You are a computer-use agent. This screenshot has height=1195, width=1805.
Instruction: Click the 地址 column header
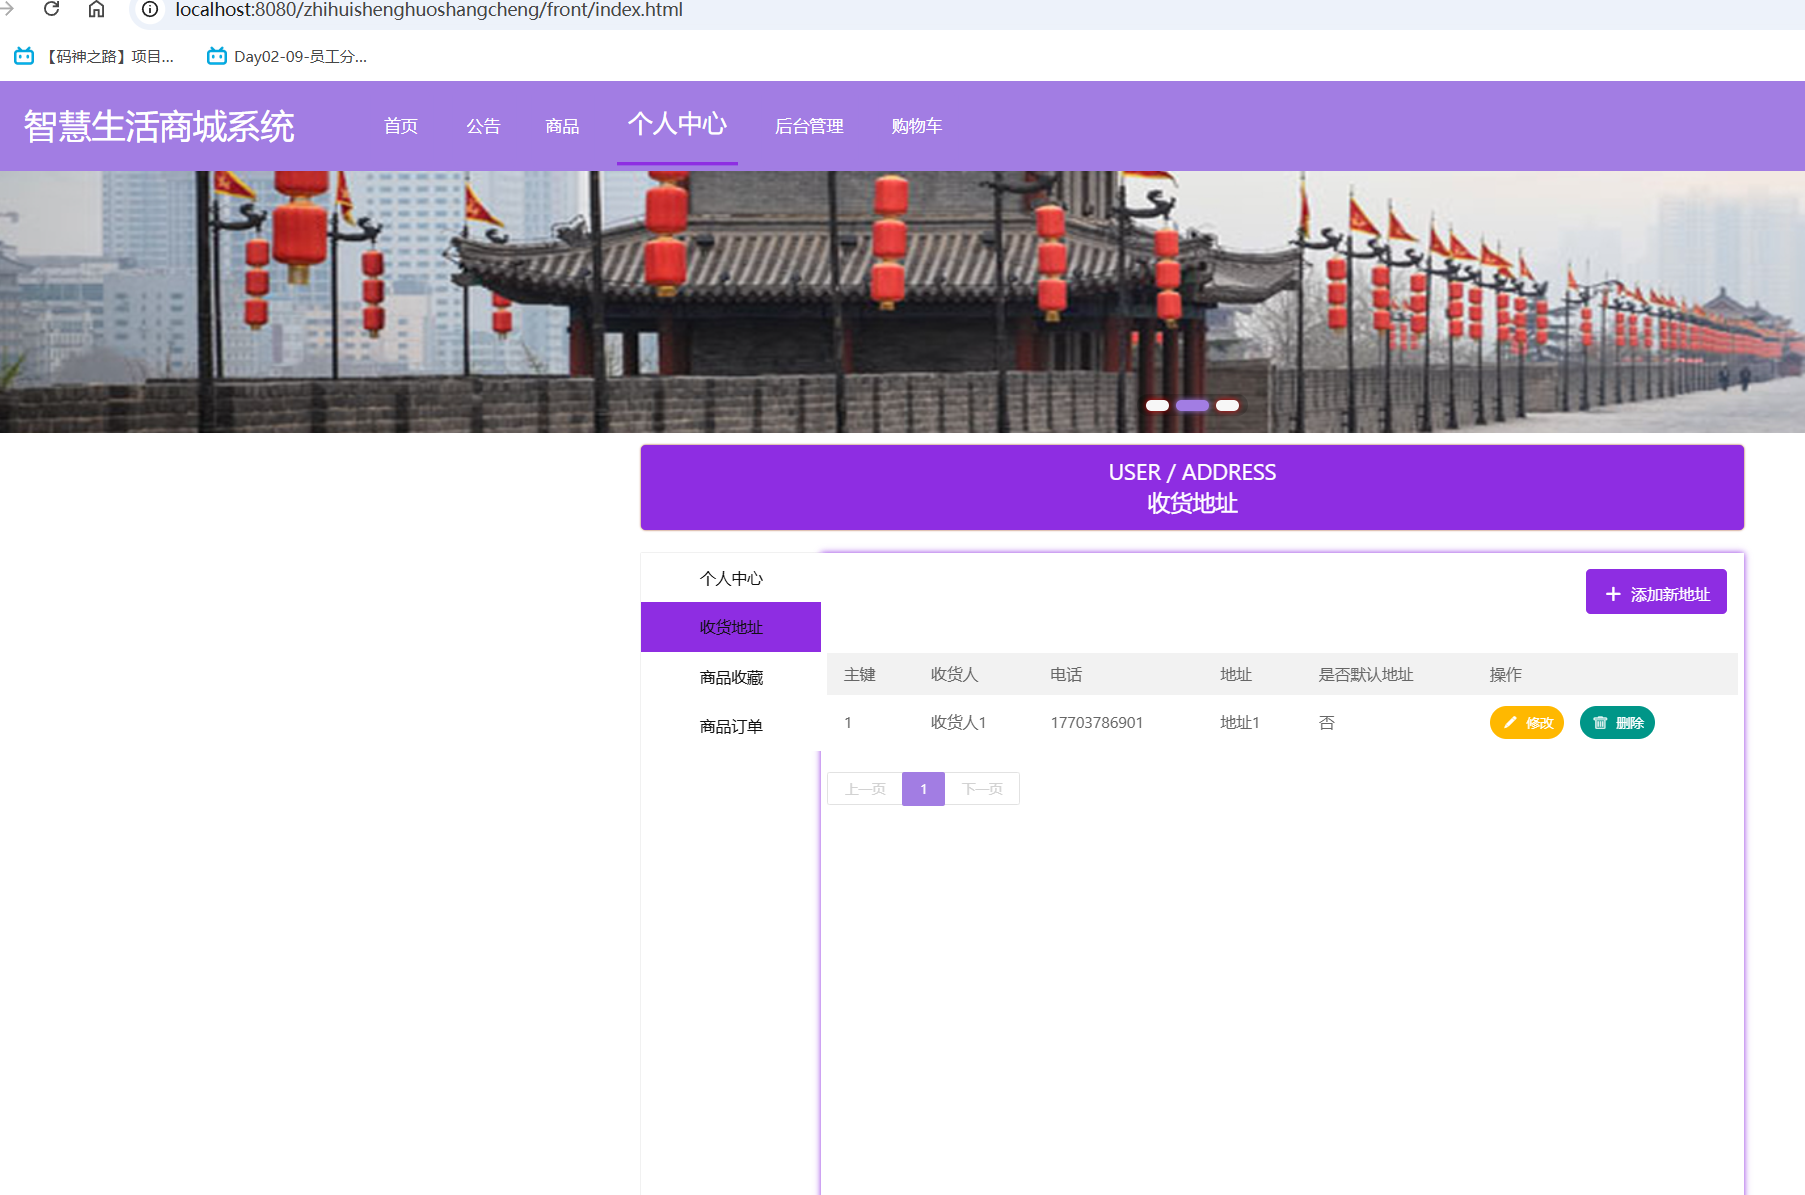click(x=1236, y=674)
